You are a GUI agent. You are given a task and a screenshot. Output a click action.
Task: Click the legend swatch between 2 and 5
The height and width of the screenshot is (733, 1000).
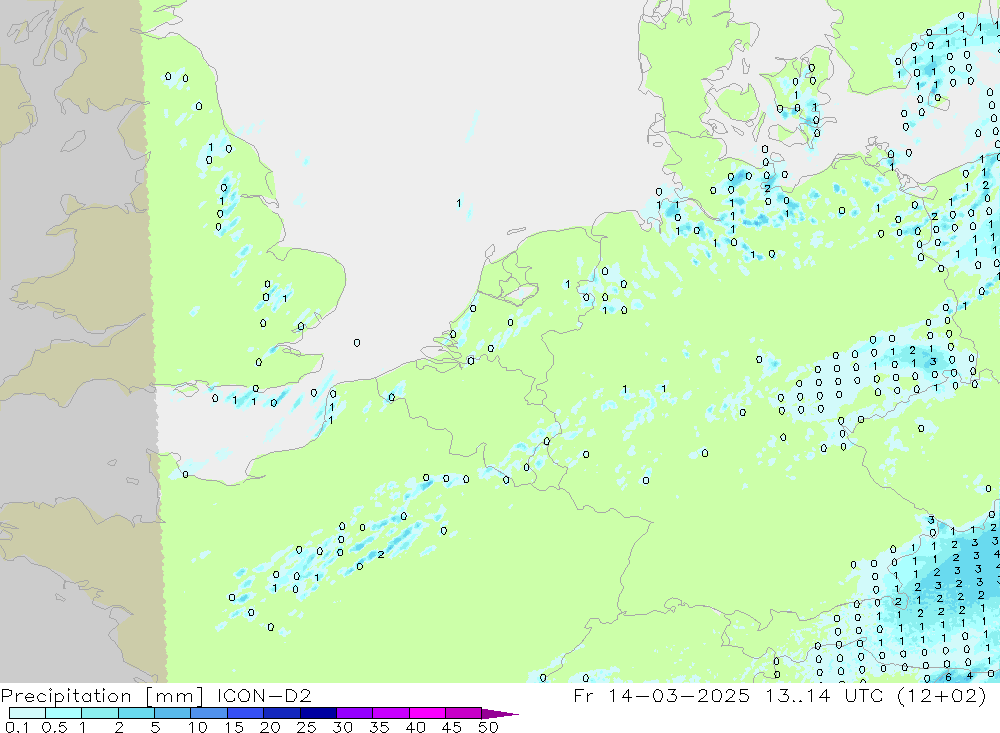[136, 713]
